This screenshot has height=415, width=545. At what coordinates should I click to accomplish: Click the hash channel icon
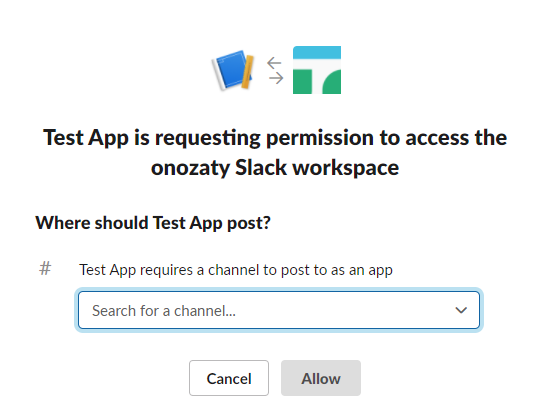click(45, 269)
